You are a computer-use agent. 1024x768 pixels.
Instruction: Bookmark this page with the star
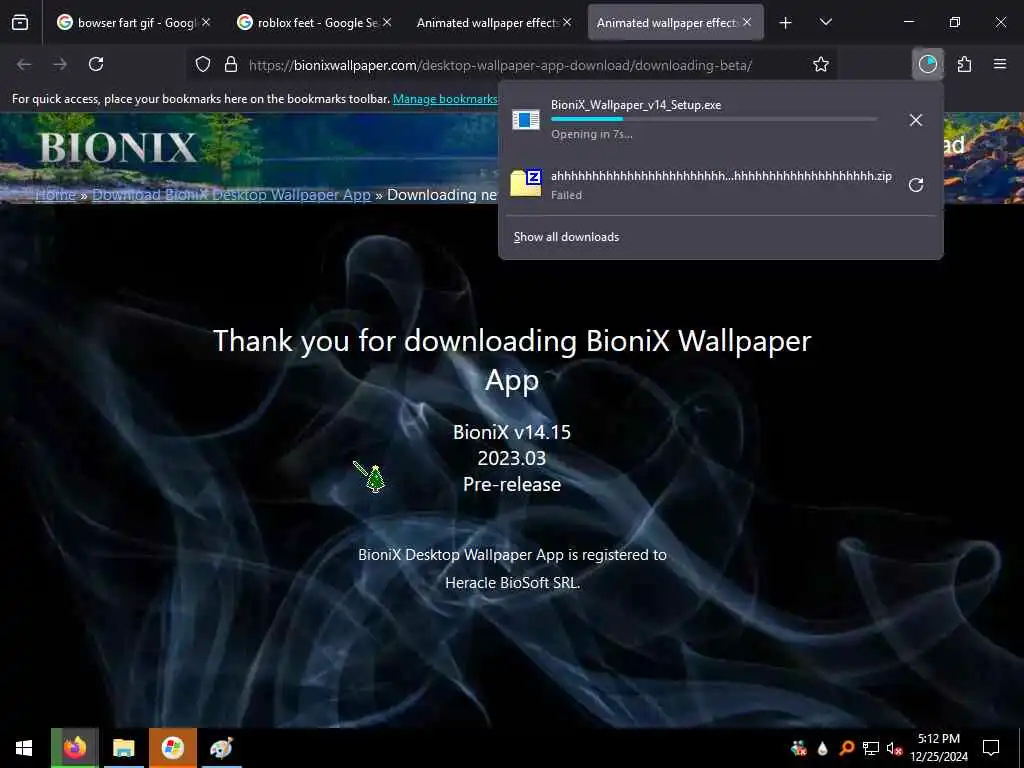[821, 64]
